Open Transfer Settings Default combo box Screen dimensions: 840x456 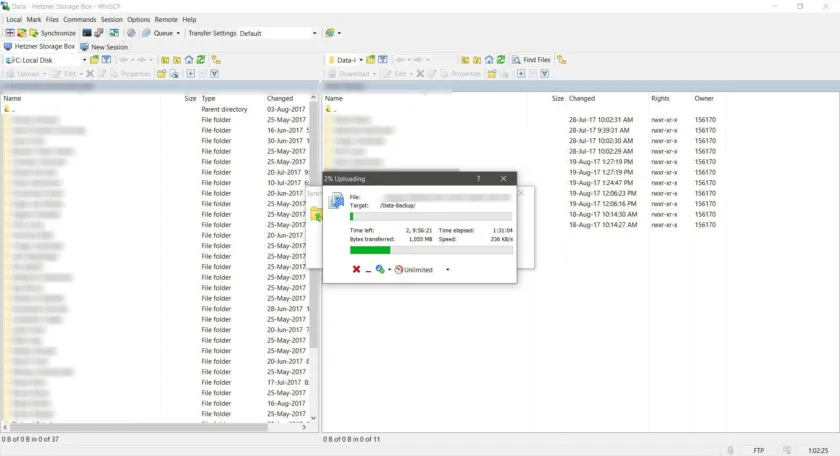[279, 33]
